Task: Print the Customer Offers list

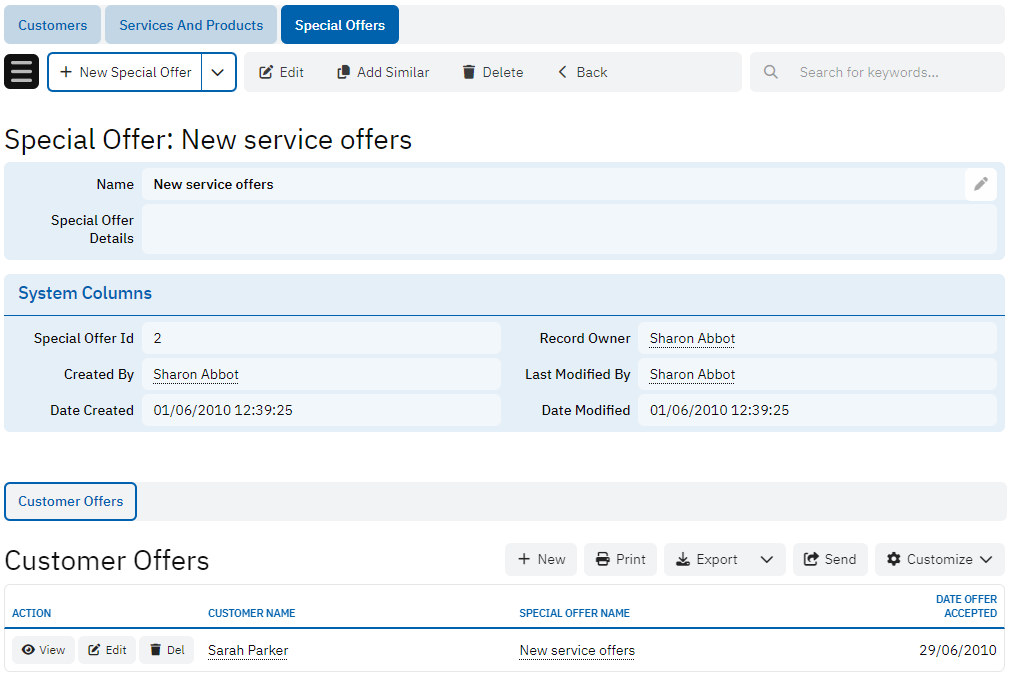Action: coord(620,559)
